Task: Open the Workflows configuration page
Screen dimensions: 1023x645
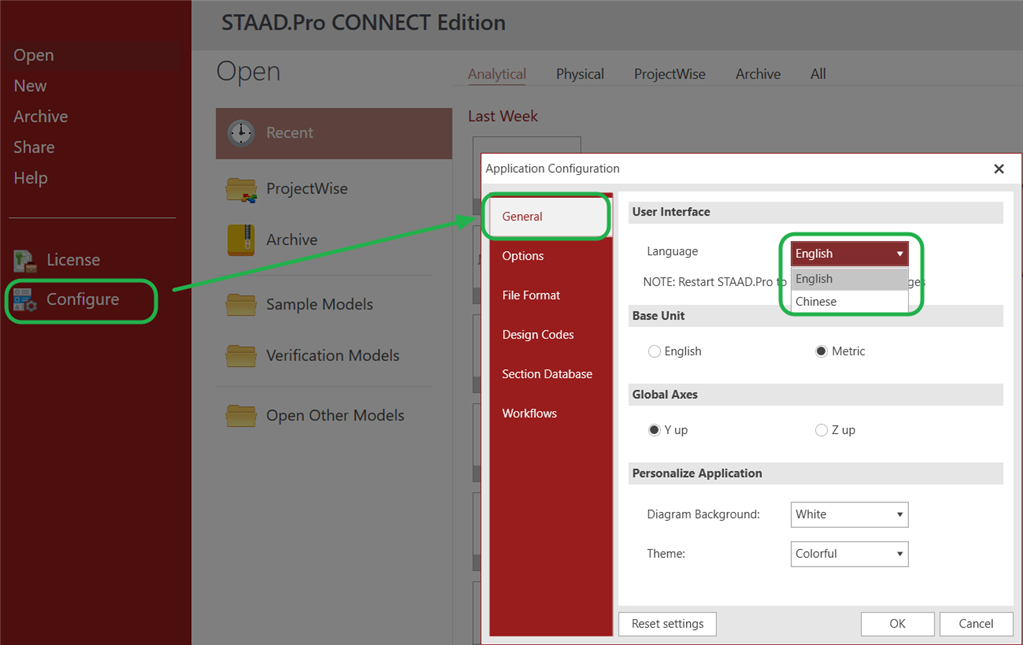Action: point(551,413)
